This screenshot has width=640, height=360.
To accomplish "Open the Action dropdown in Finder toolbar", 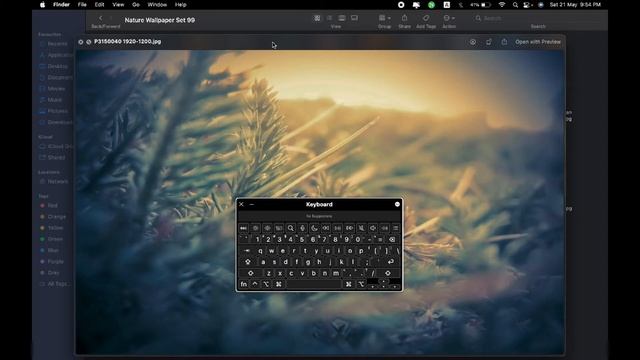I will [449, 18].
